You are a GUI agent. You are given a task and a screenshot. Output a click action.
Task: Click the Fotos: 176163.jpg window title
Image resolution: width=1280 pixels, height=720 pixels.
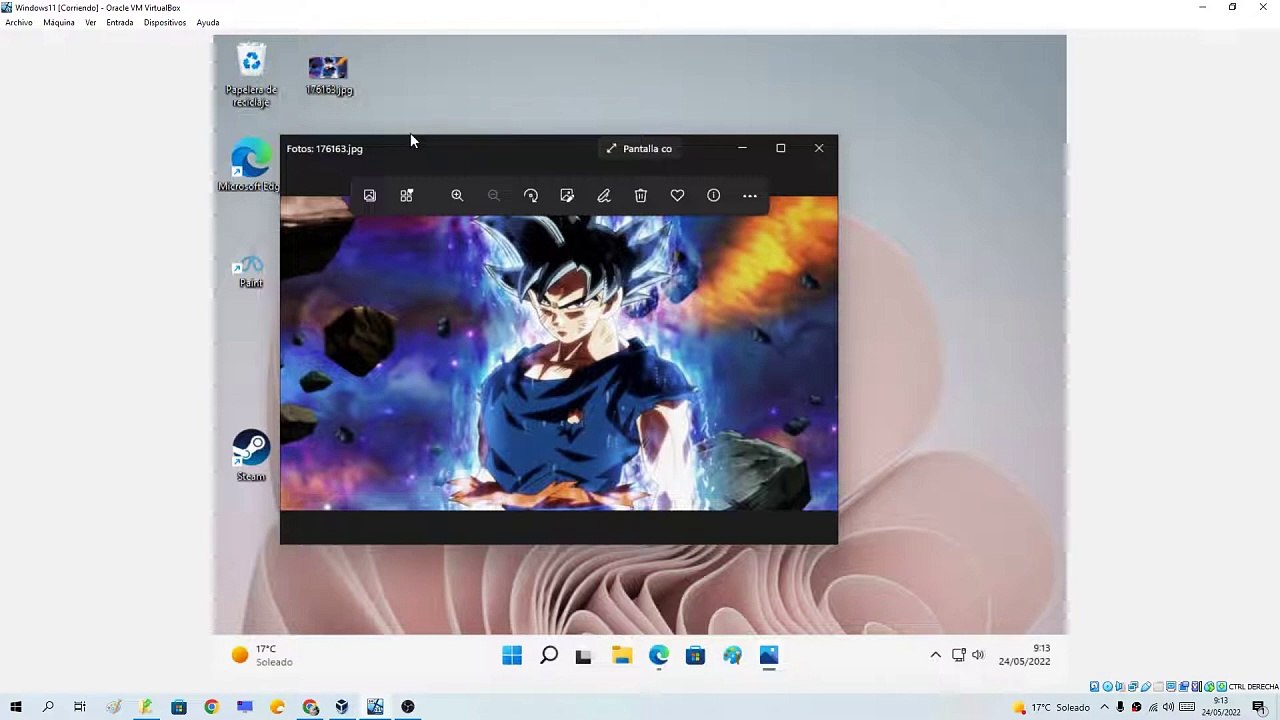pyautogui.click(x=324, y=149)
